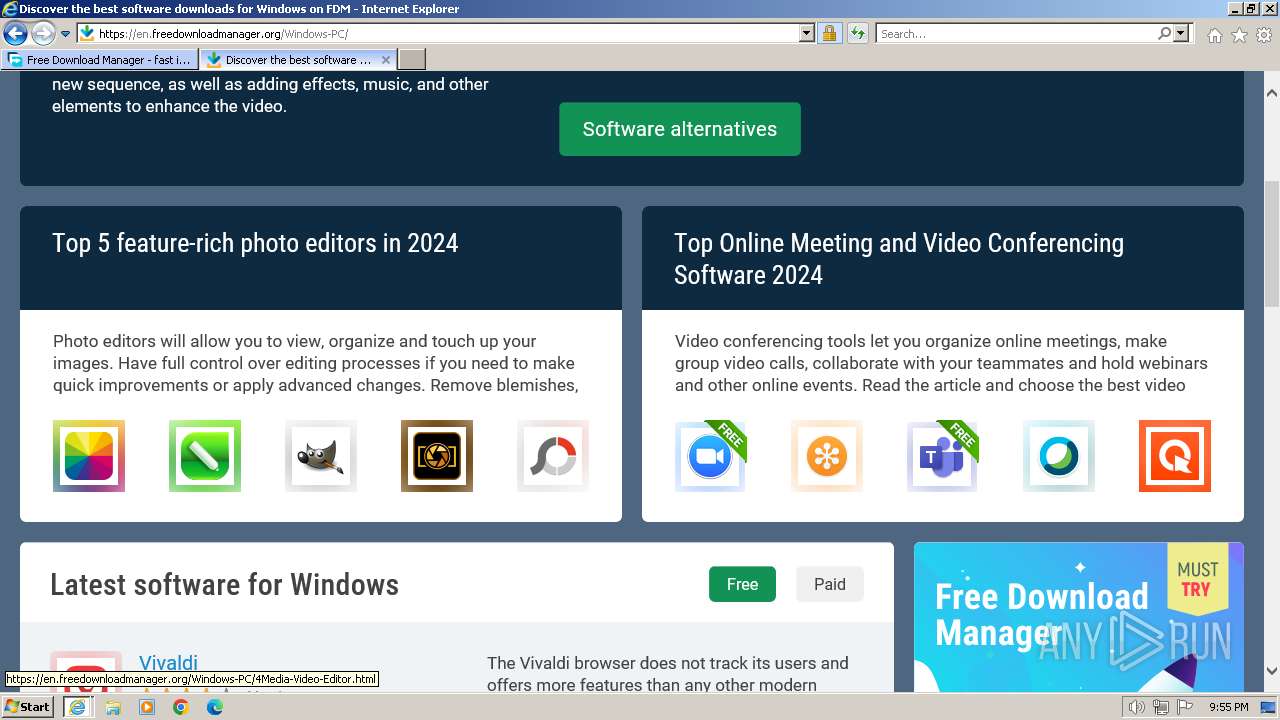Click the volume speaker tray icon
Image resolution: width=1280 pixels, height=720 pixels.
(1137, 707)
